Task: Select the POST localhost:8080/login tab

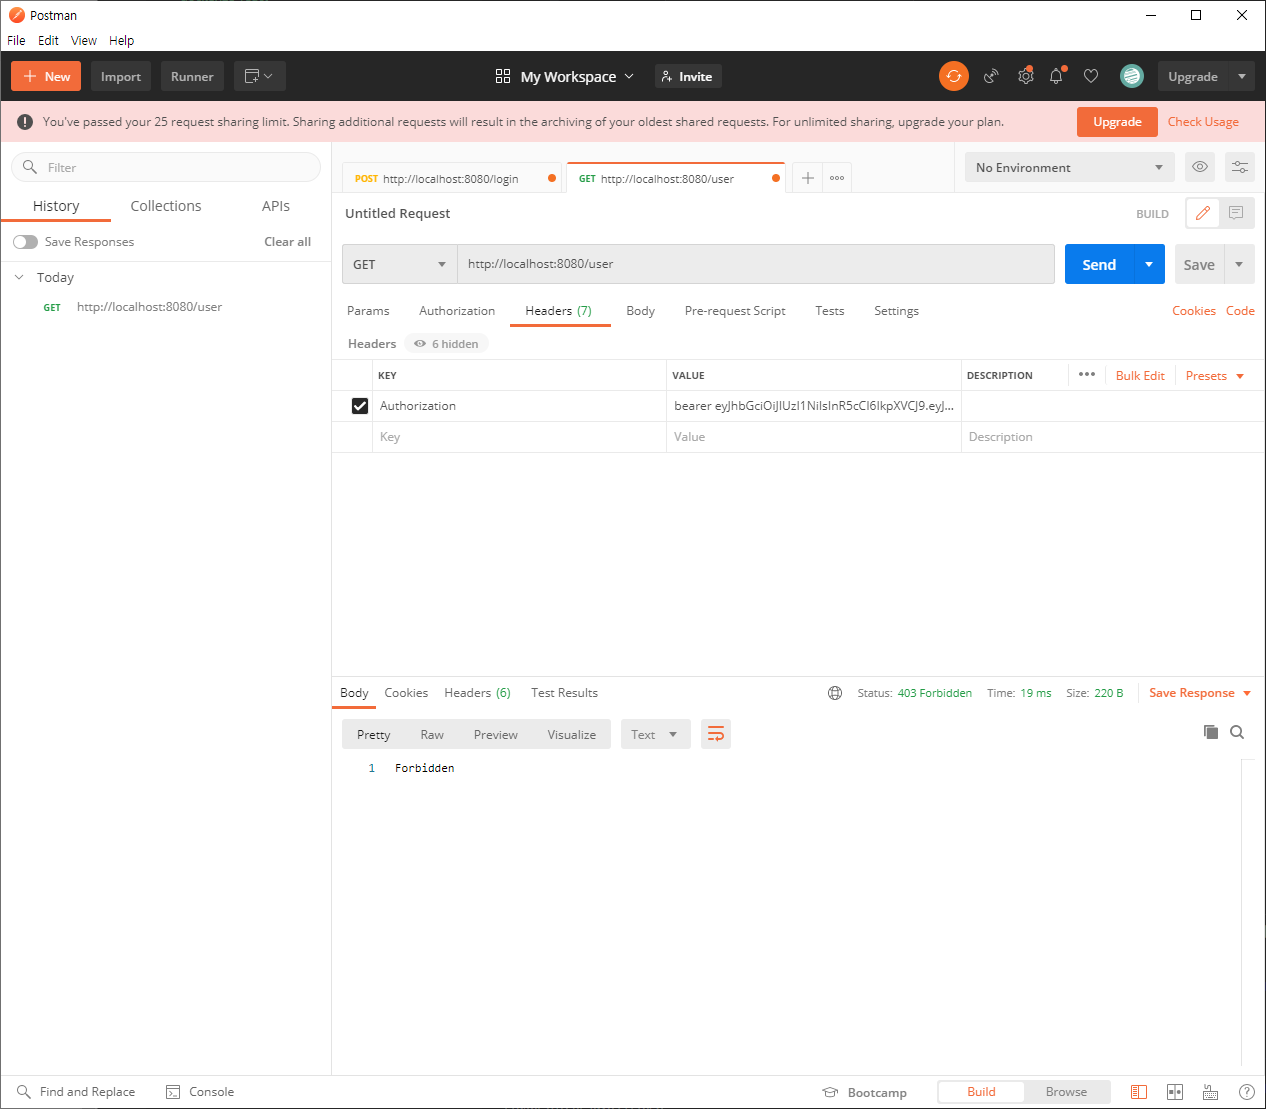Action: [x=451, y=178]
